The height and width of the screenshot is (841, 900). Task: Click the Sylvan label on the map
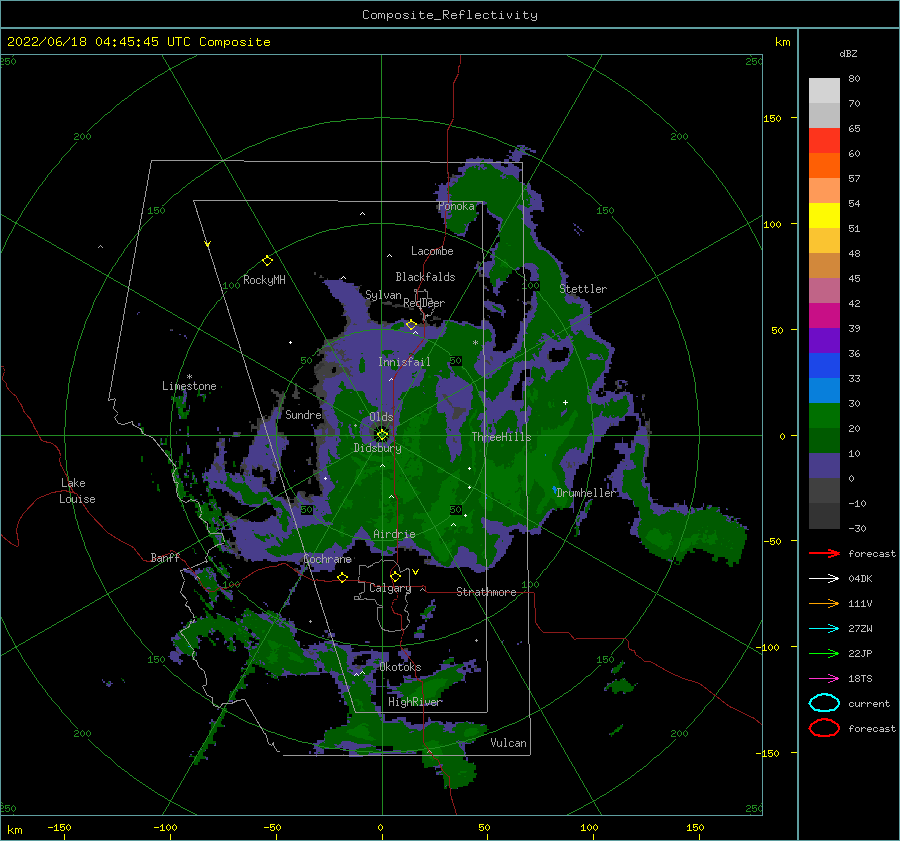[x=383, y=295]
